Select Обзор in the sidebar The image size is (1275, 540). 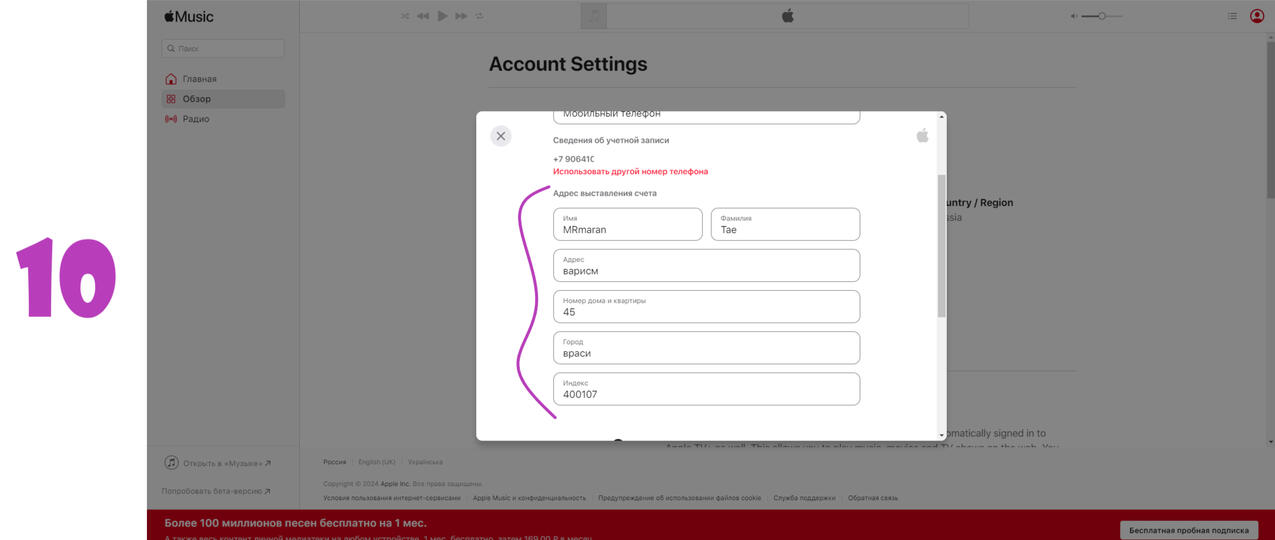(197, 99)
